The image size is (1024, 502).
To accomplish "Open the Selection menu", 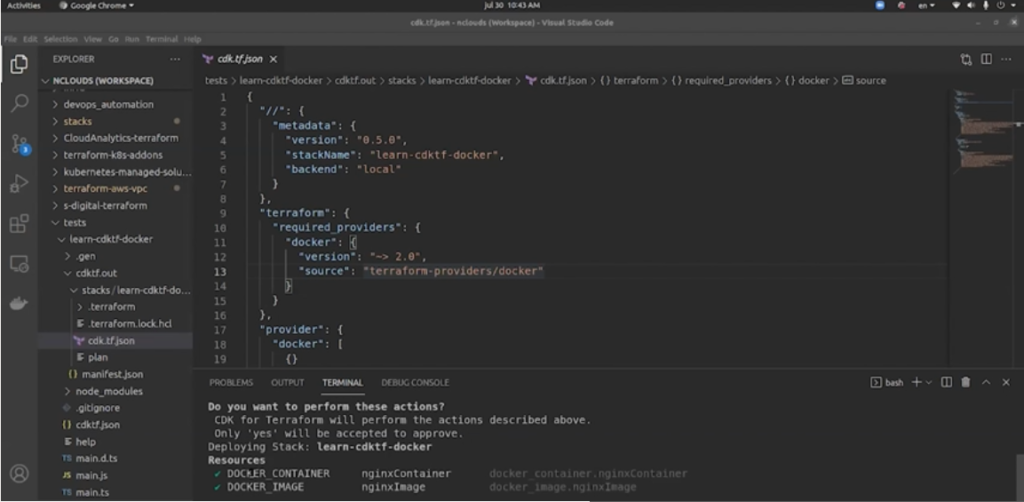I will [61, 39].
